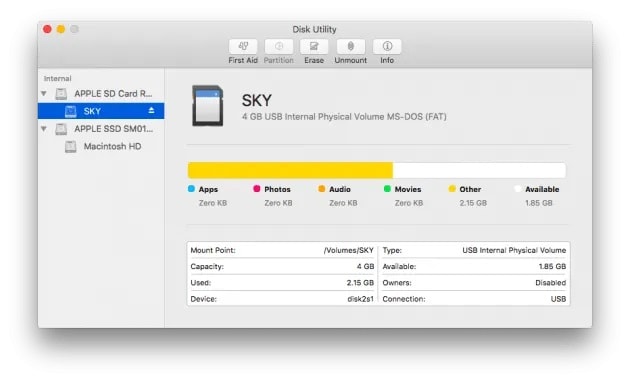The height and width of the screenshot is (382, 630).
Task: Click the orange Audio legend dot
Action: pyautogui.click(x=322, y=189)
